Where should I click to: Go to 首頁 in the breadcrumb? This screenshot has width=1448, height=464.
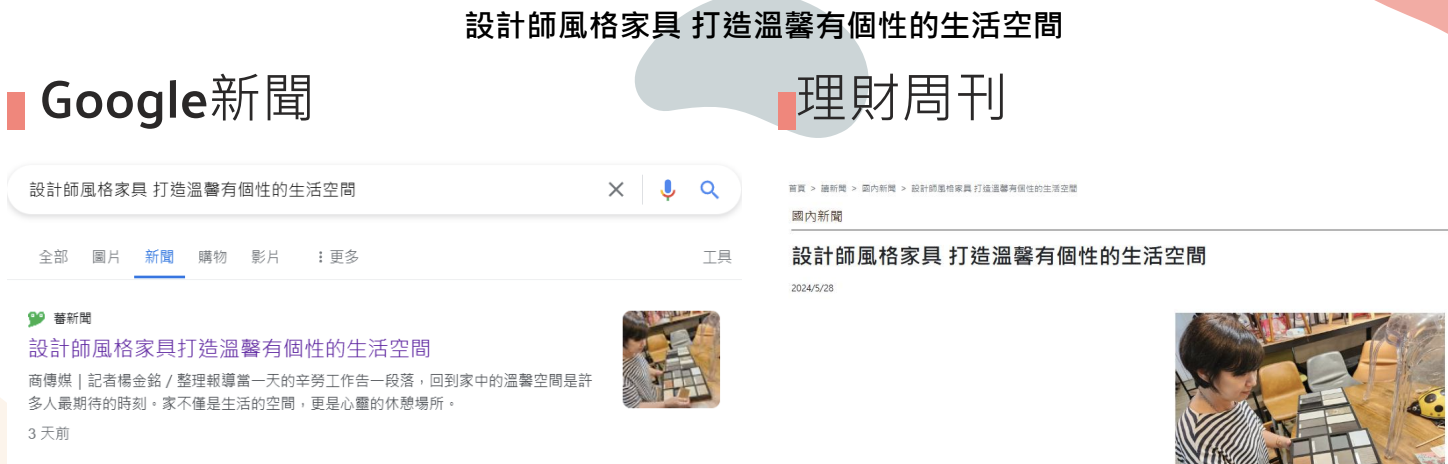click(797, 188)
